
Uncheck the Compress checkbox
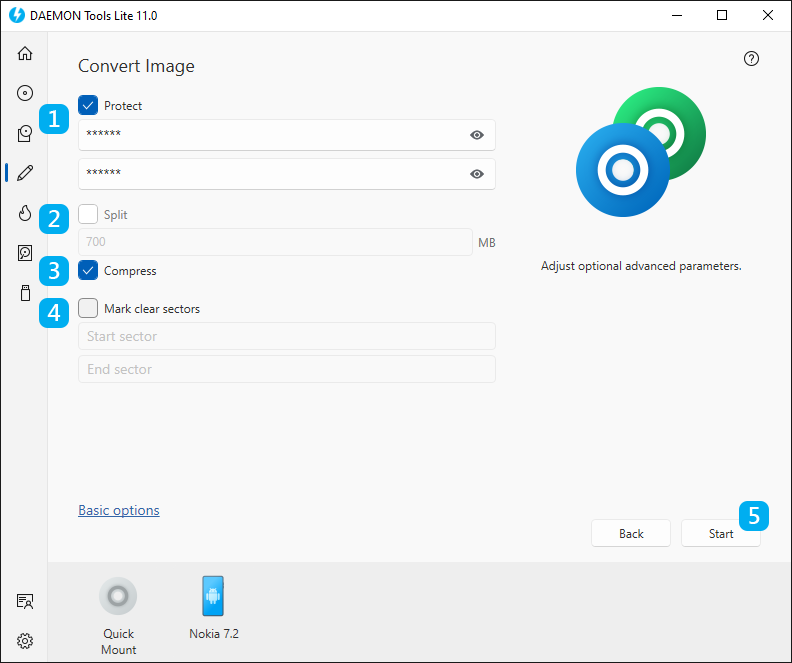(88, 270)
